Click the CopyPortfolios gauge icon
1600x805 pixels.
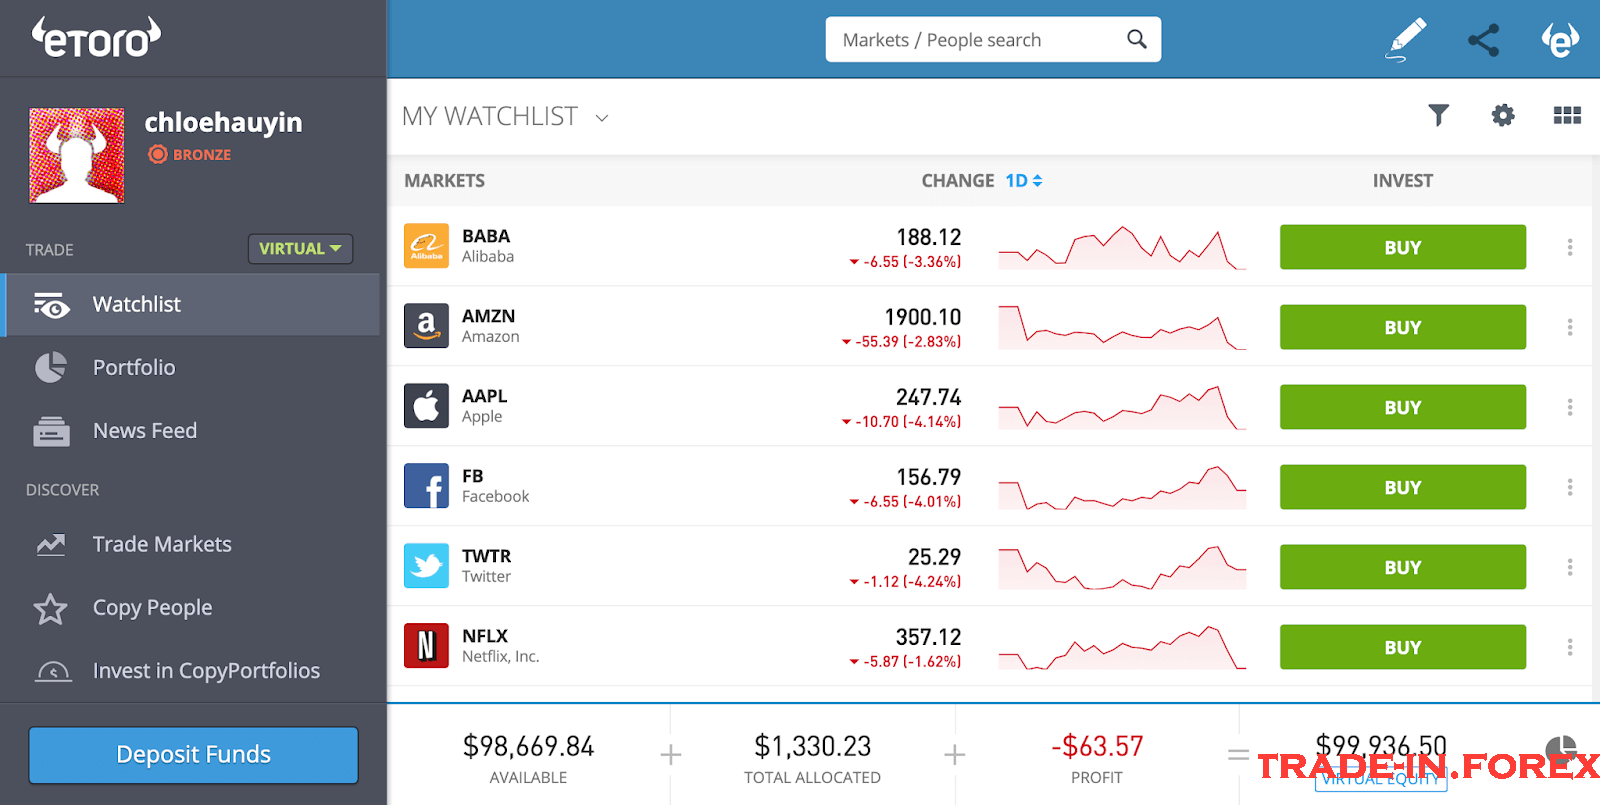pos(53,671)
